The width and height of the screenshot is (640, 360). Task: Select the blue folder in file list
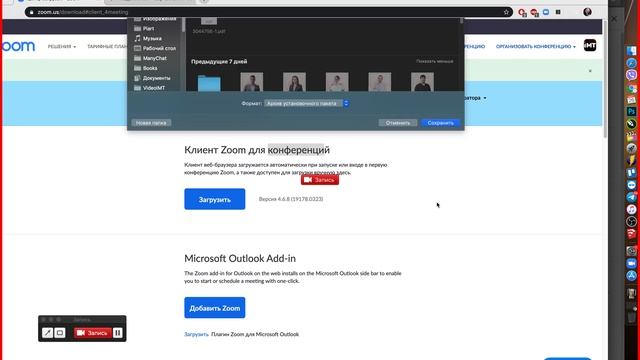(209, 83)
